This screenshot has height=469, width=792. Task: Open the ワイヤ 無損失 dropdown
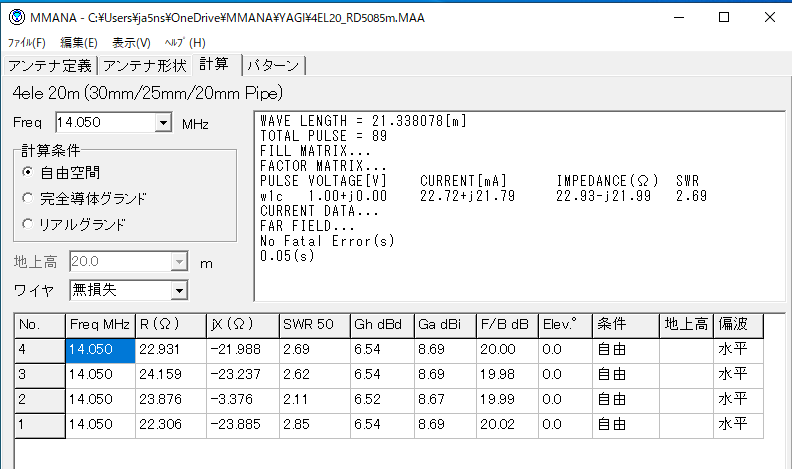(179, 290)
